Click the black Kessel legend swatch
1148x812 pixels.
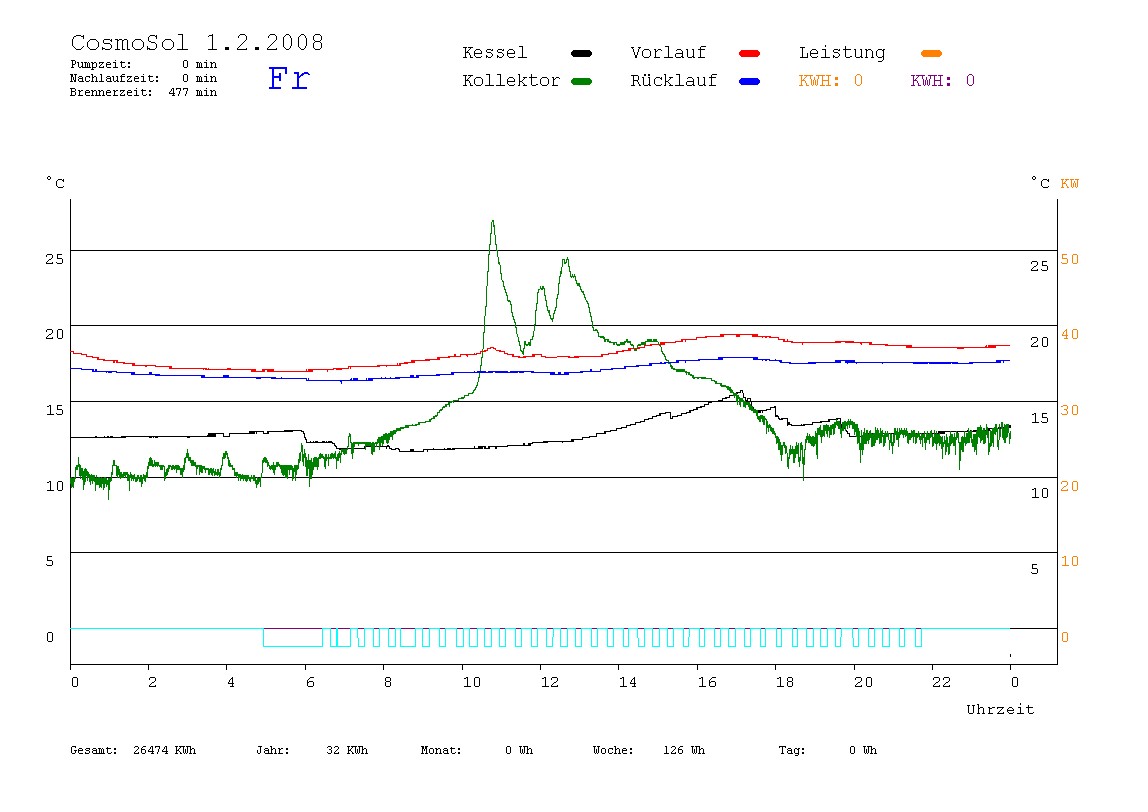click(x=581, y=53)
